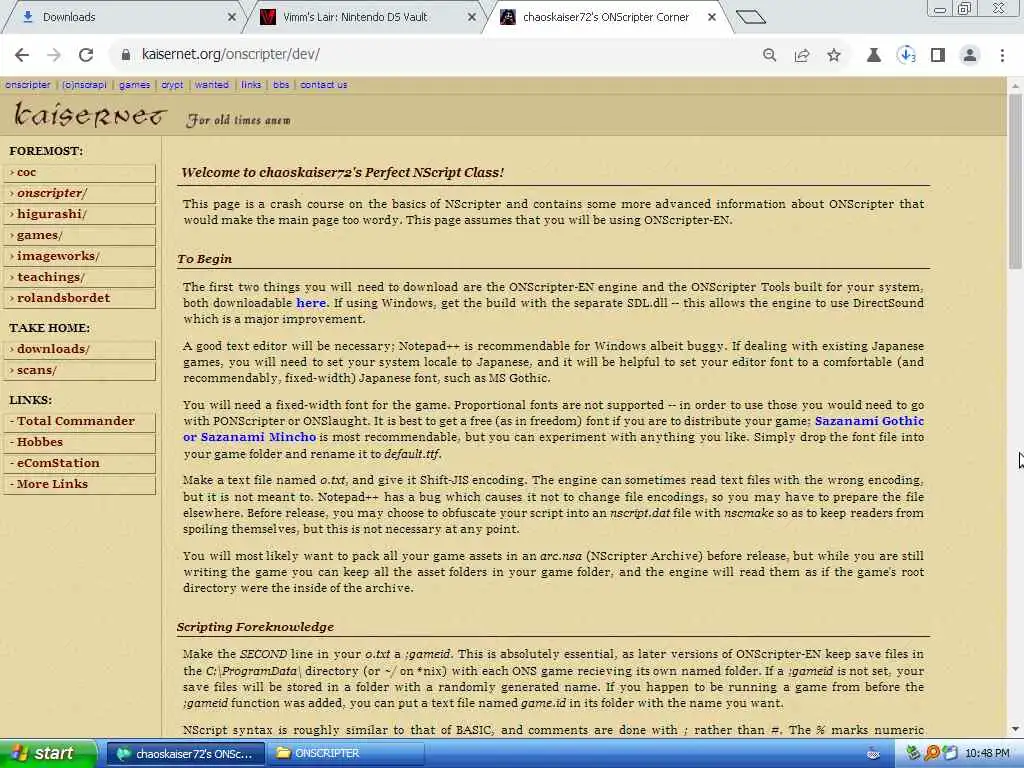This screenshot has height=768, width=1024.
Task: Open the More Links sidebar entry
Action: point(80,484)
